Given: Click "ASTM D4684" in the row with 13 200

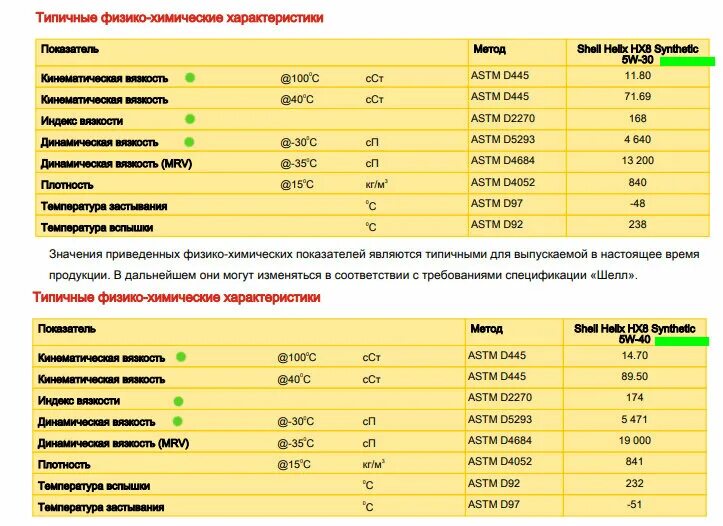Looking at the screenshot, I should (503, 161).
